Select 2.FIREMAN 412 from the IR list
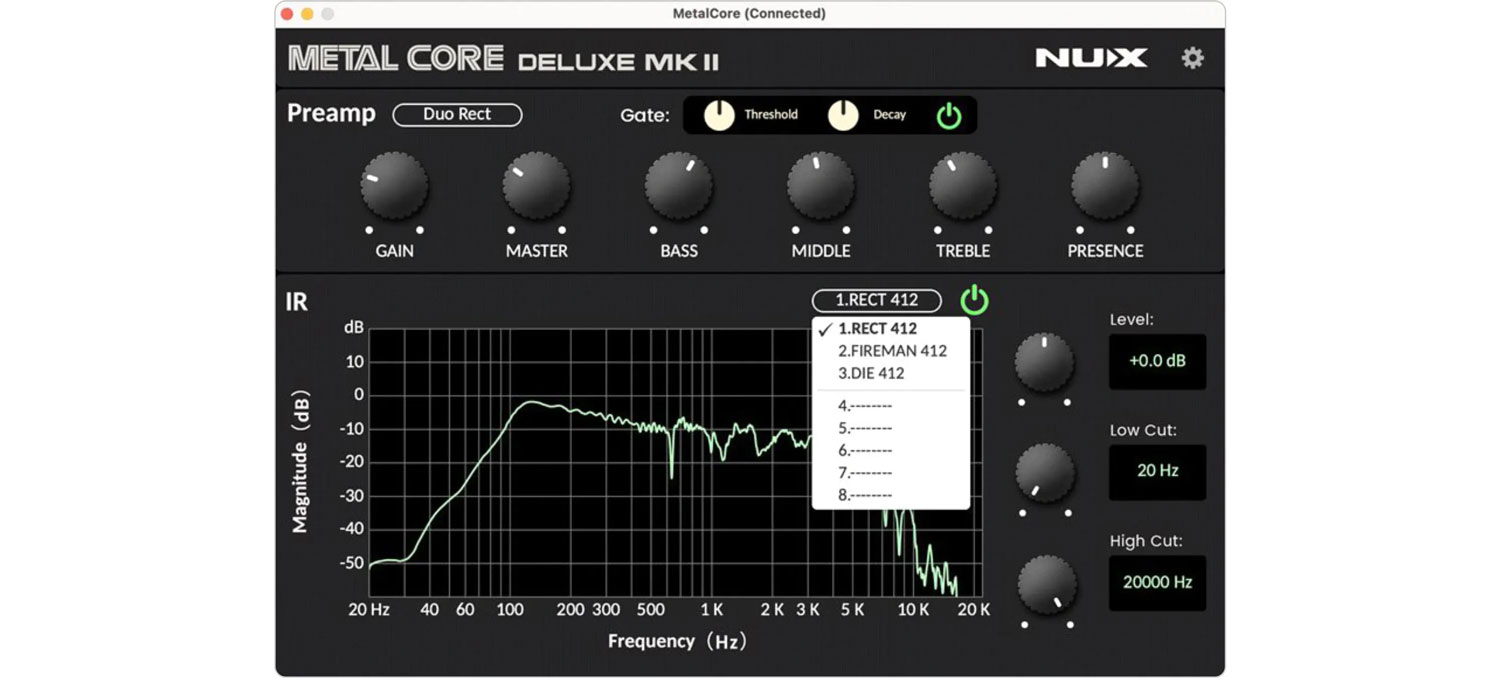Viewport: 1500px width, 678px height. tap(892, 351)
